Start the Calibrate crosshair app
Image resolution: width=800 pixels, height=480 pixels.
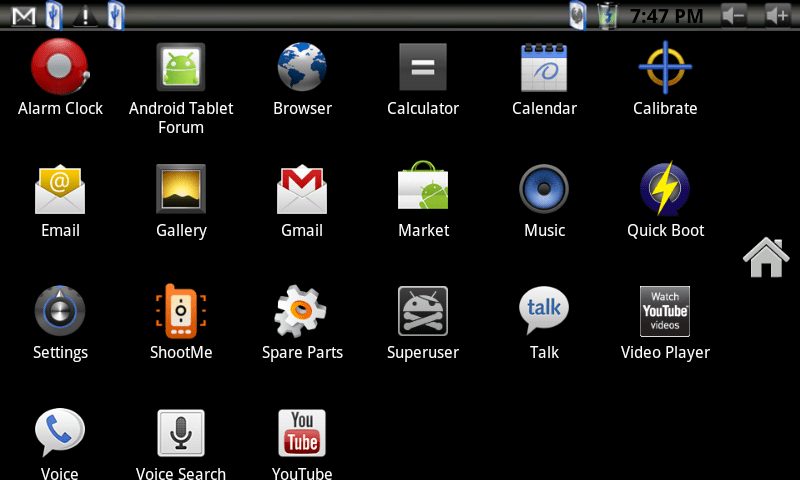point(665,67)
